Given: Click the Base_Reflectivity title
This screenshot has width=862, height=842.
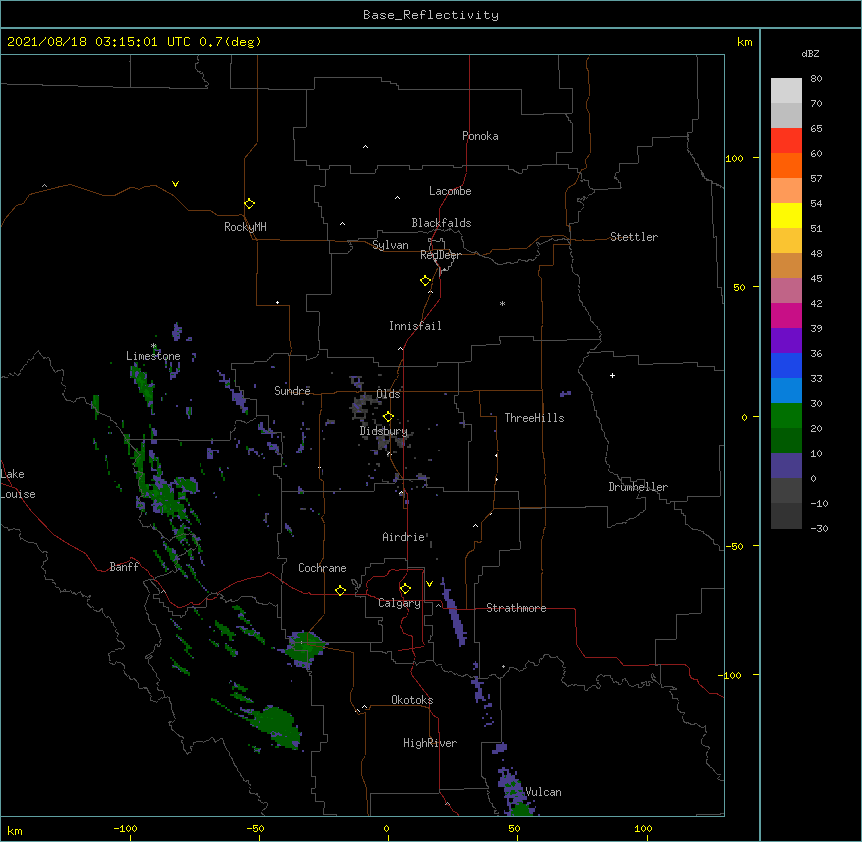Looking at the screenshot, I should tap(431, 15).
